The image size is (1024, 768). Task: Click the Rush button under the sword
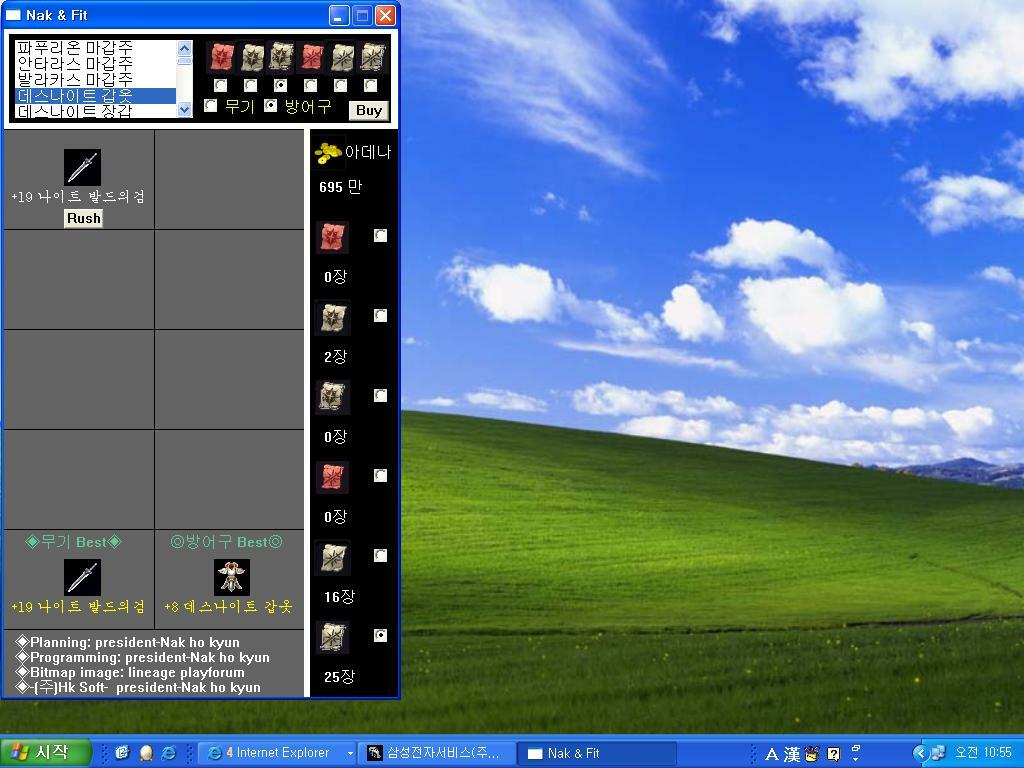tap(84, 218)
